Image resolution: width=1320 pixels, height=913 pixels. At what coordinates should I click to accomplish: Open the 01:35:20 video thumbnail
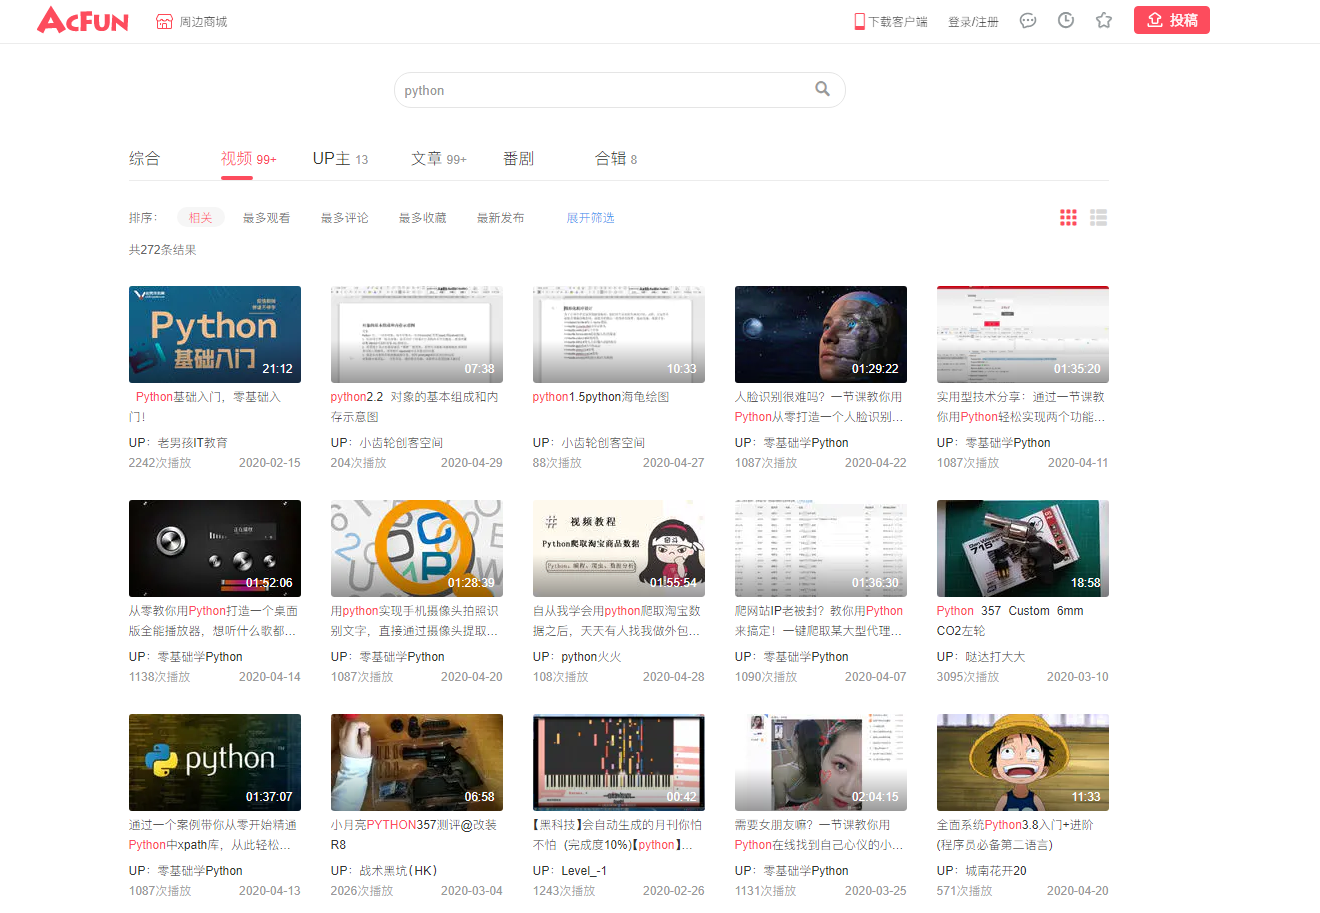[x=1023, y=334]
